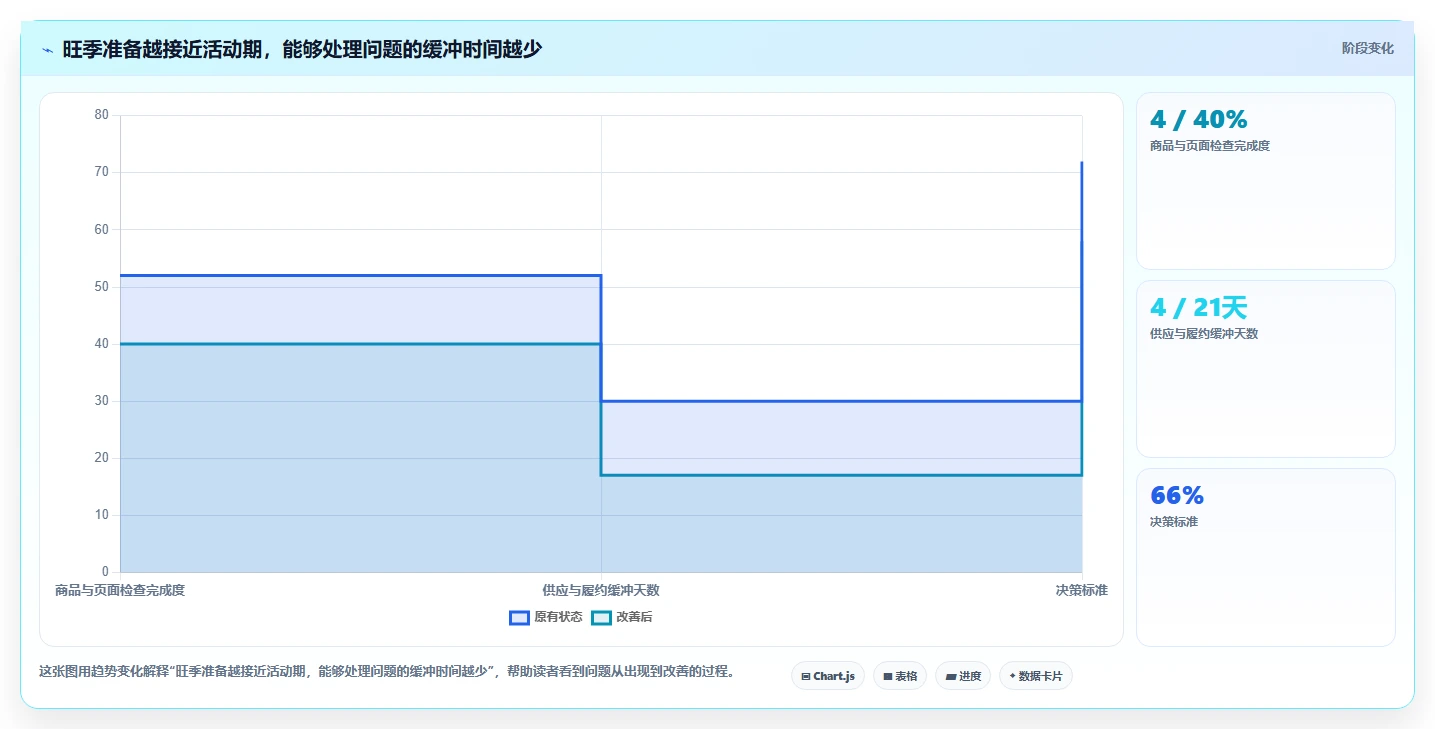Click the Chart.js tag chip
The height and width of the screenshot is (729, 1435).
coord(828,676)
